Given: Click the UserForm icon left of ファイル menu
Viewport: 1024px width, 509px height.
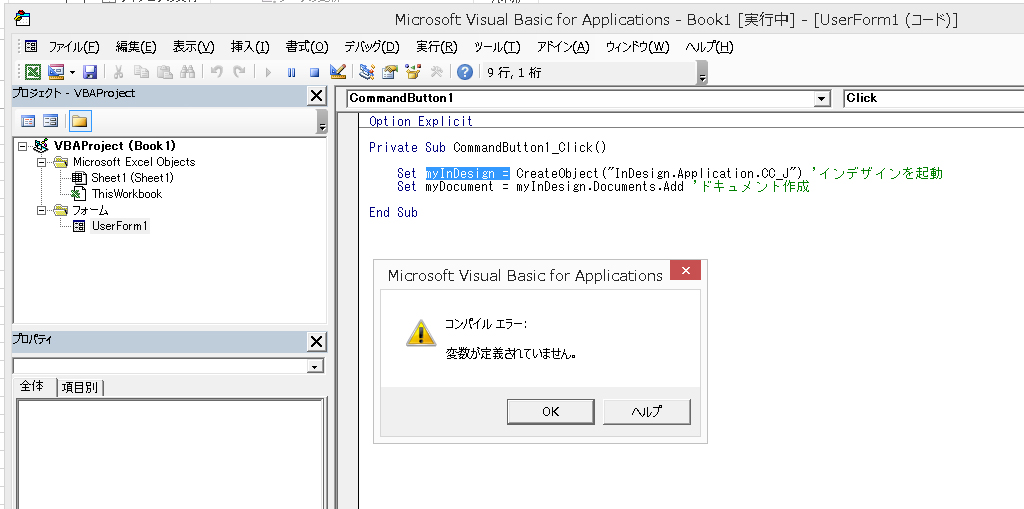Looking at the screenshot, I should [31, 47].
